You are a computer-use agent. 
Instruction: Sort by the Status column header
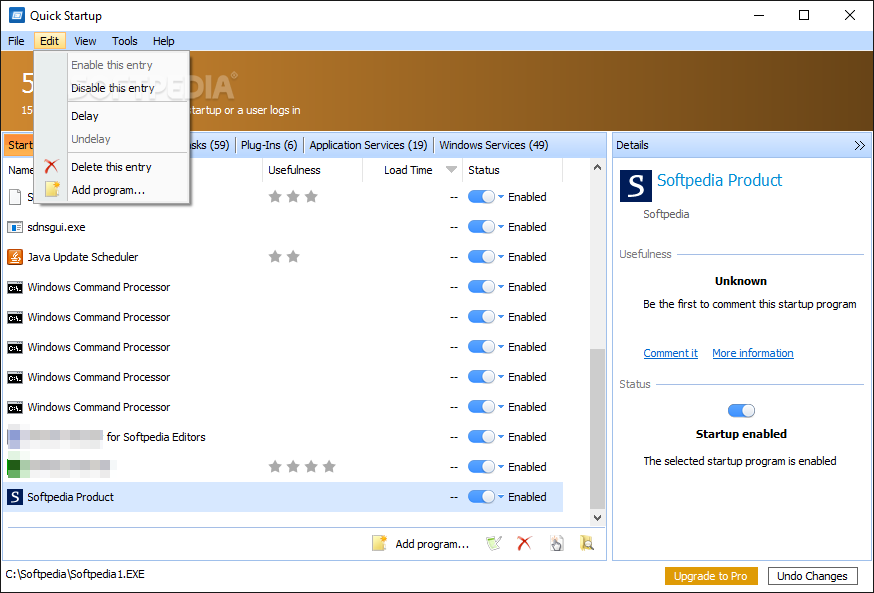(x=512, y=170)
